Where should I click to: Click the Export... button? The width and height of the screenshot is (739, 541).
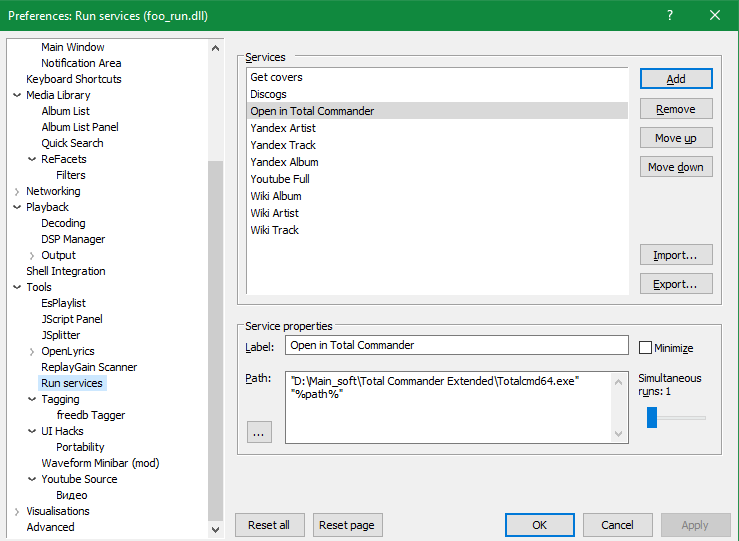(676, 284)
